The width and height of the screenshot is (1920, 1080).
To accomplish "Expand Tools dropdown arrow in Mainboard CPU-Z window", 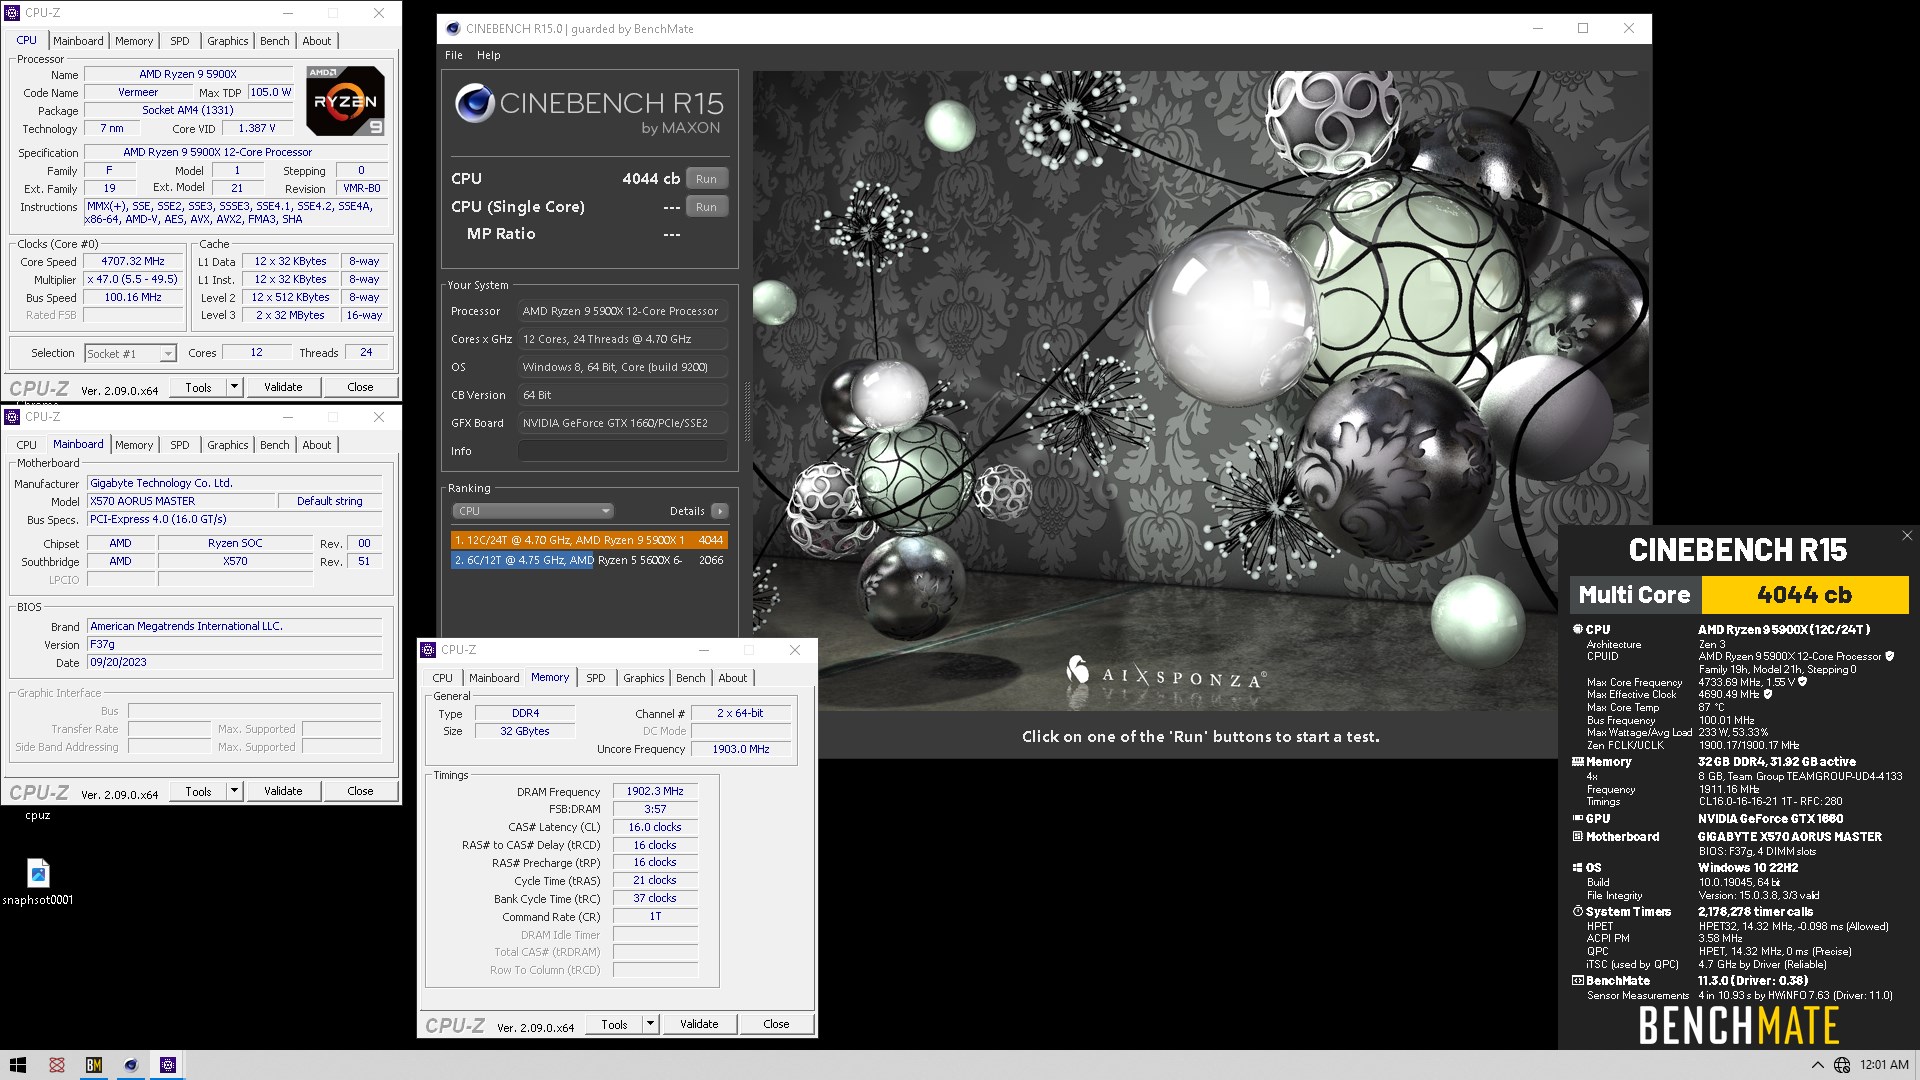I will coord(234,791).
